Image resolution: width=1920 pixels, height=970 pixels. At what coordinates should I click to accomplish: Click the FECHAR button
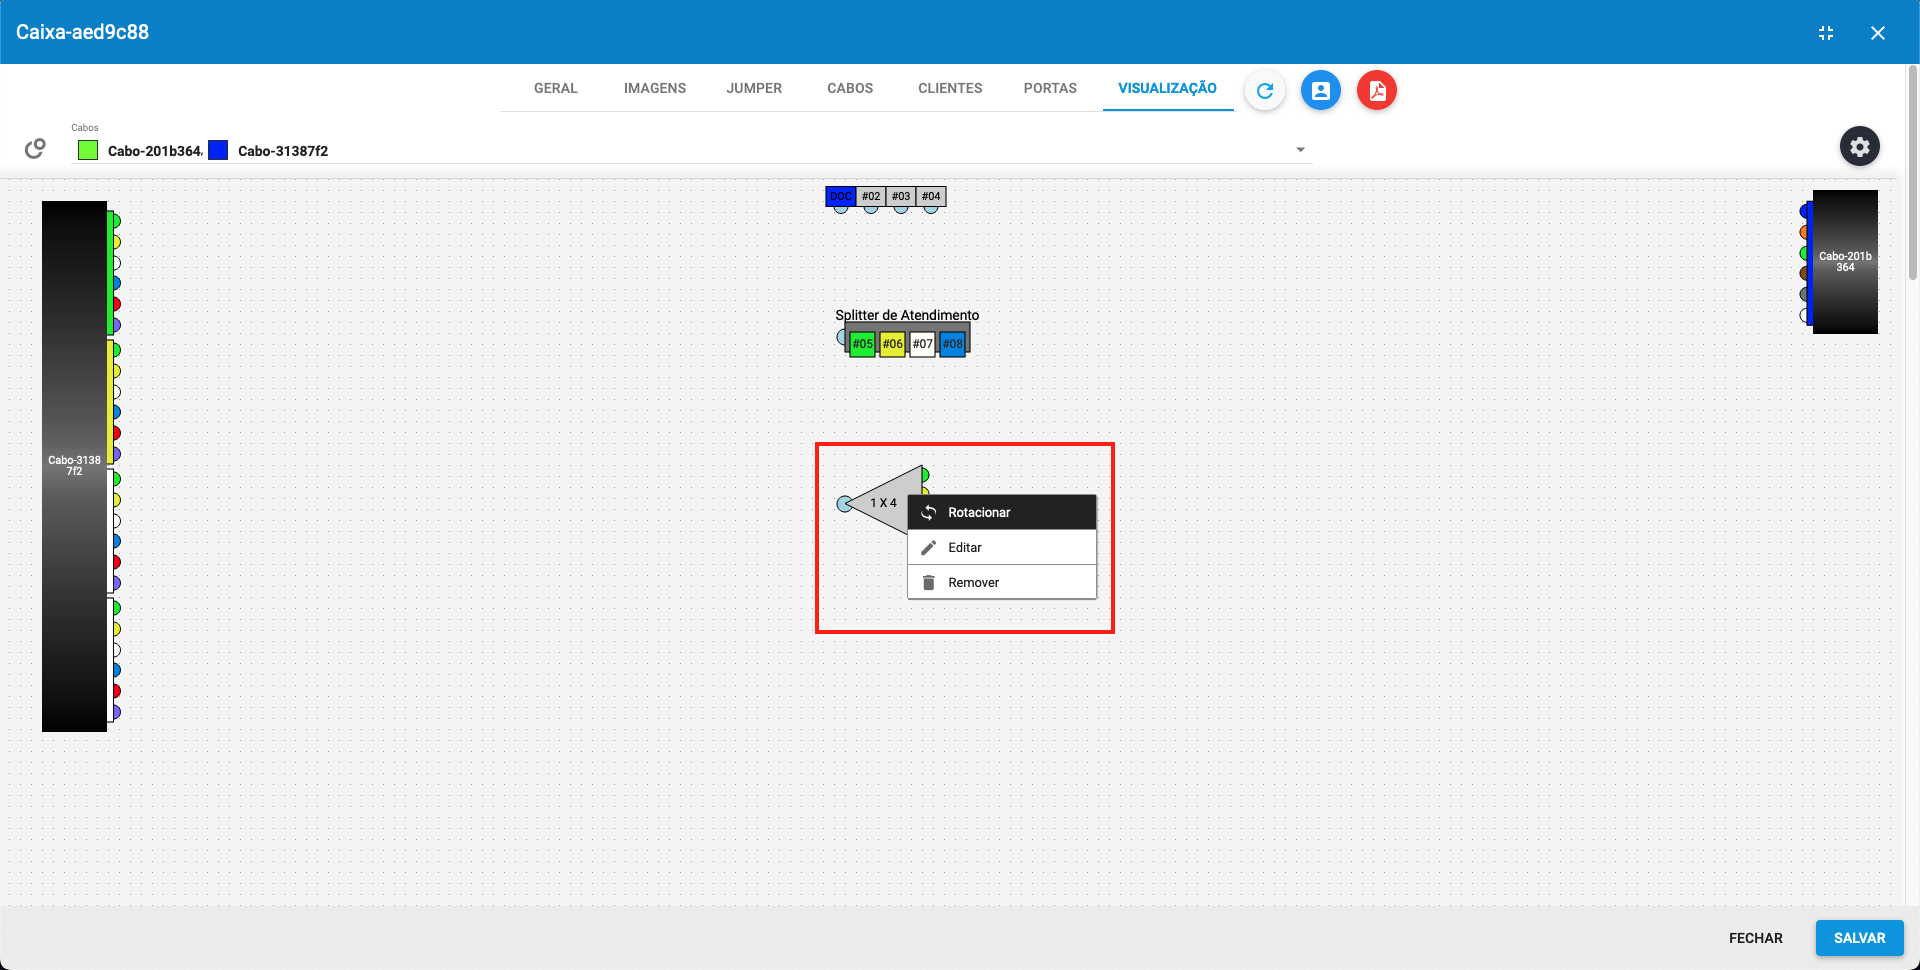click(x=1756, y=938)
